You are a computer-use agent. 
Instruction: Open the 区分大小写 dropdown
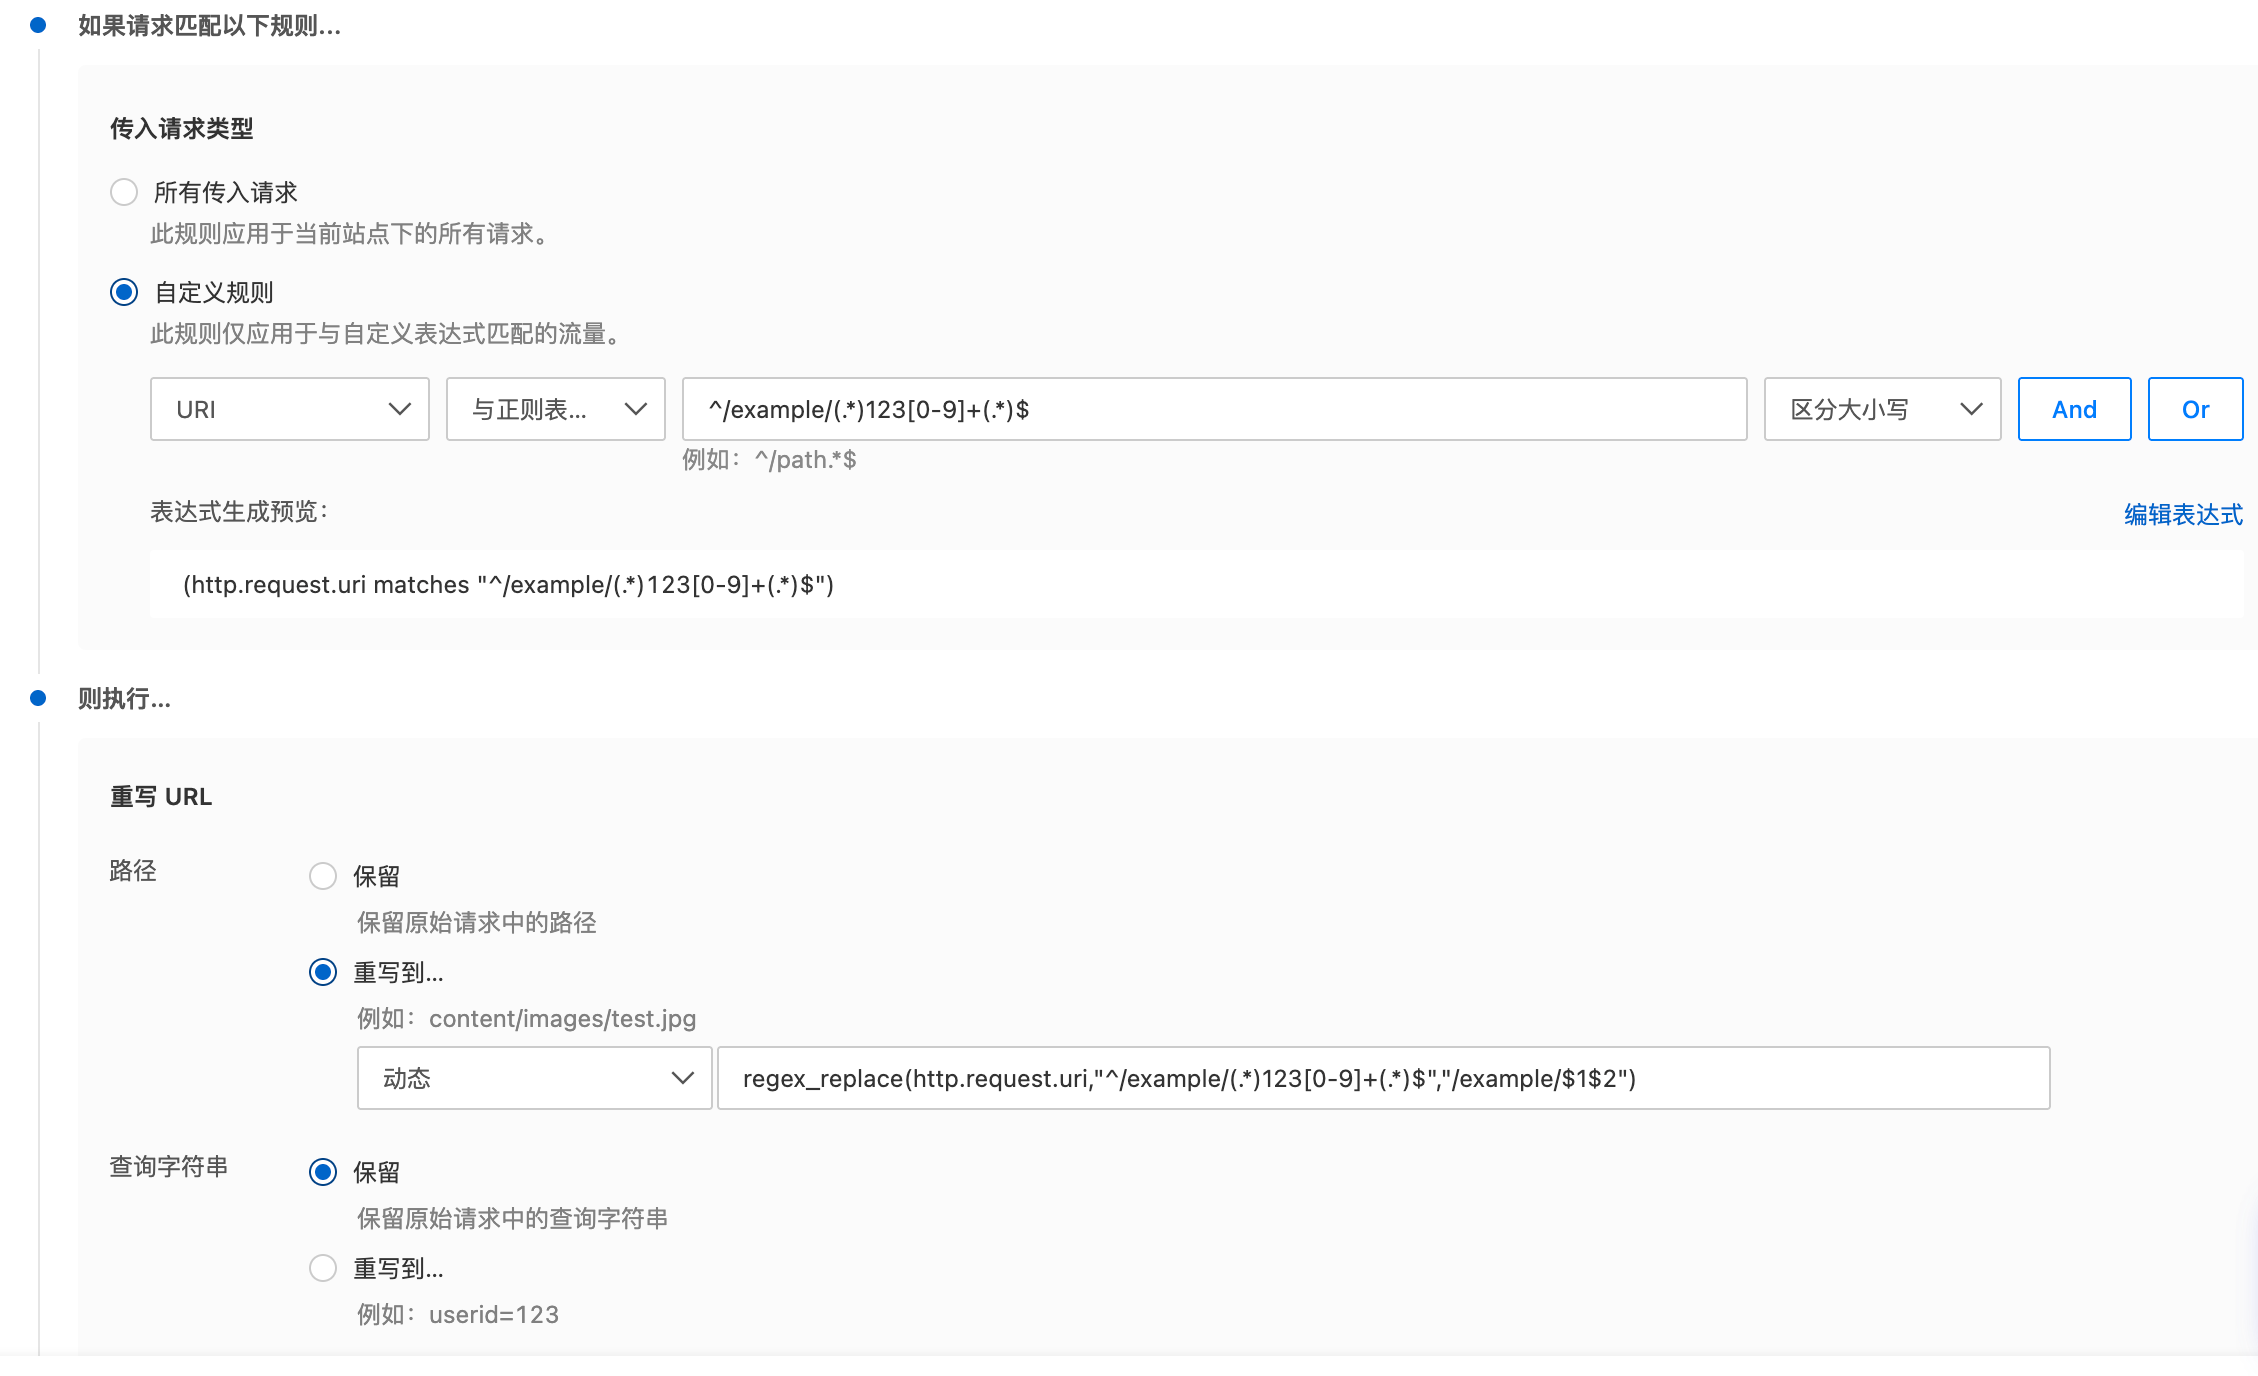click(x=1881, y=409)
